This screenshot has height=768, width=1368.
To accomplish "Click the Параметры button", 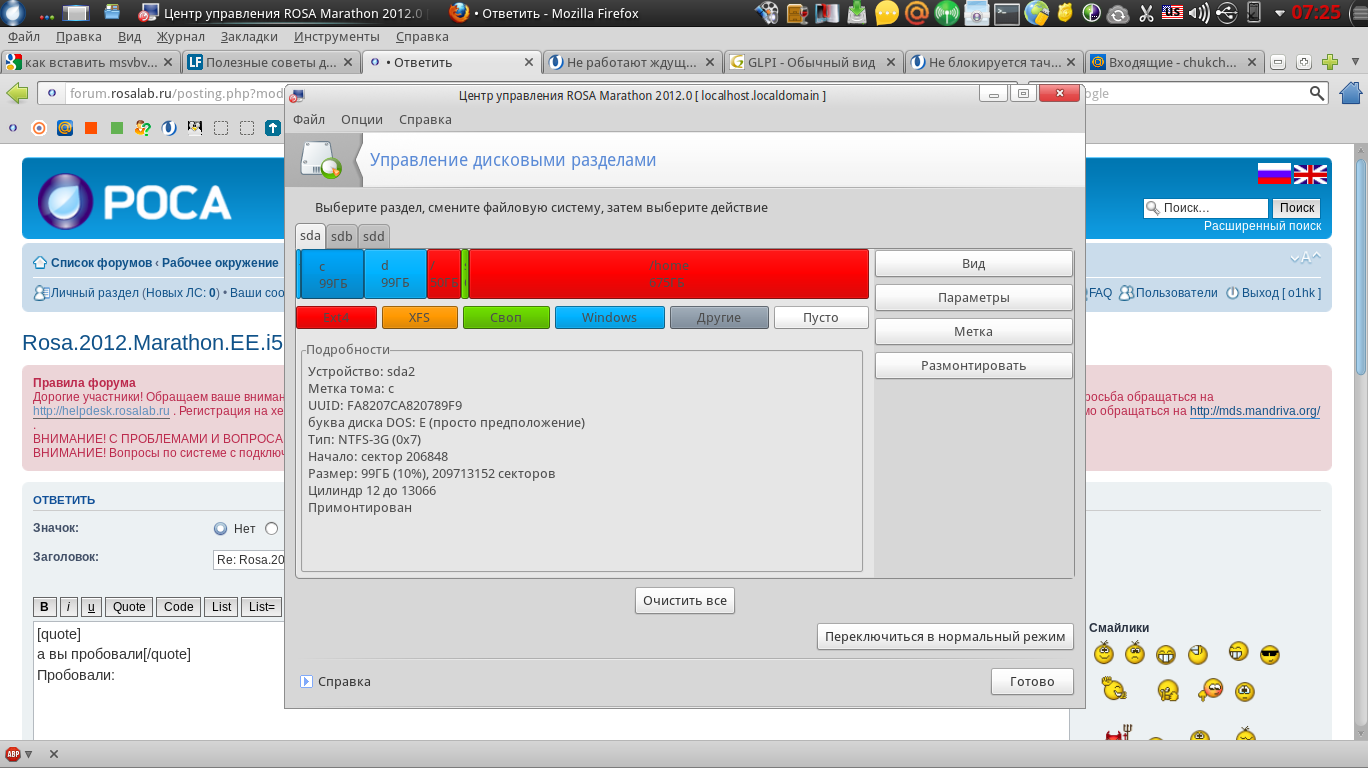I will click(974, 298).
